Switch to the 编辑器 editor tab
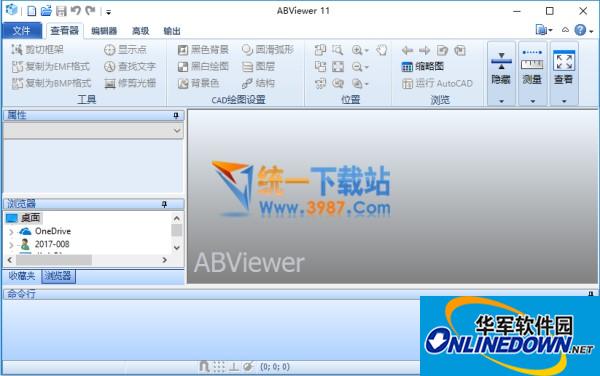This screenshot has width=600, height=376. [x=104, y=31]
